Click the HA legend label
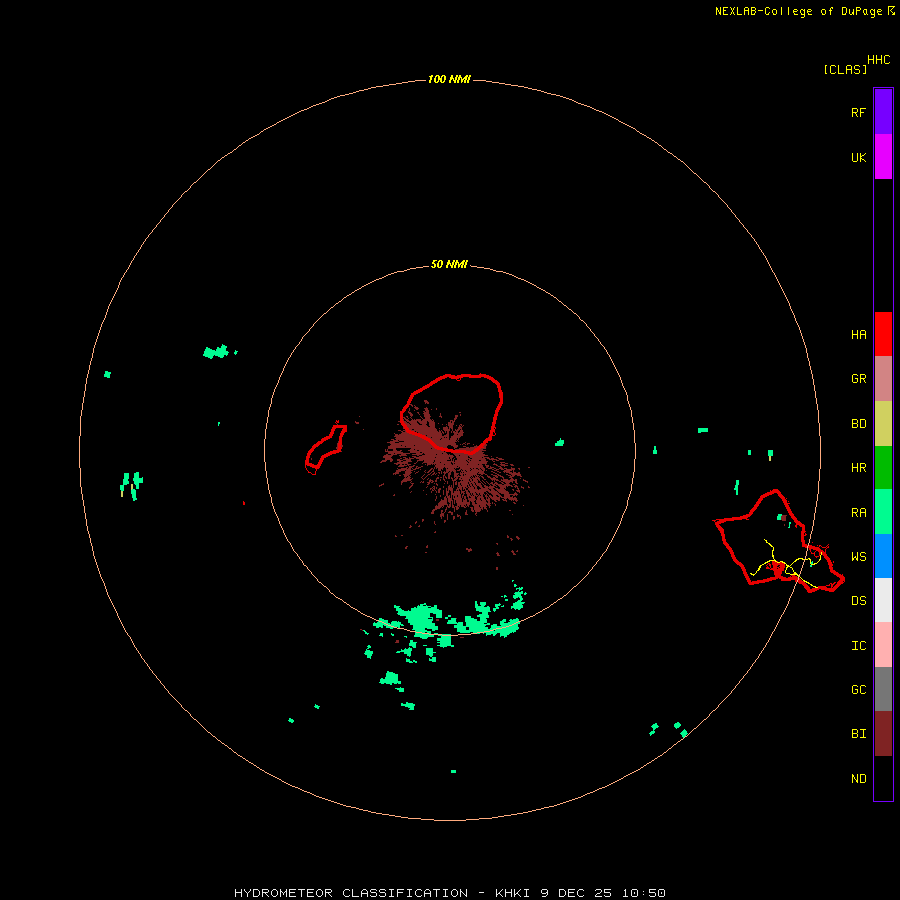The image size is (900, 900). 858,335
